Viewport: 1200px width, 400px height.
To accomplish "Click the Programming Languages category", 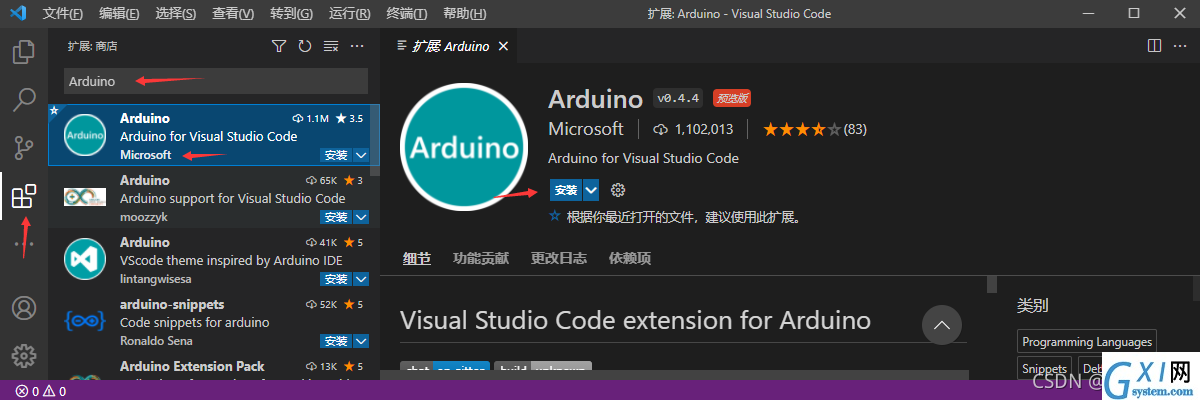I will point(1087,341).
